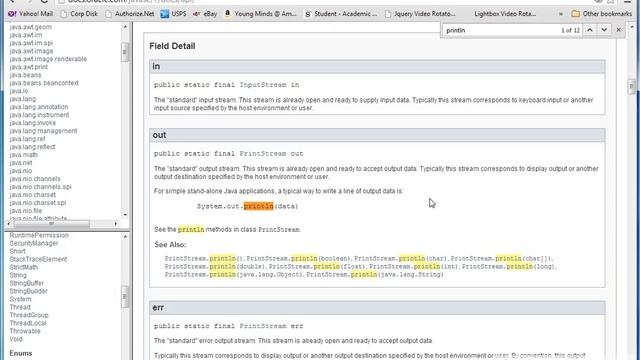Close the find bar
Image resolution: width=640 pixels, height=360 pixels.
coord(618,30)
